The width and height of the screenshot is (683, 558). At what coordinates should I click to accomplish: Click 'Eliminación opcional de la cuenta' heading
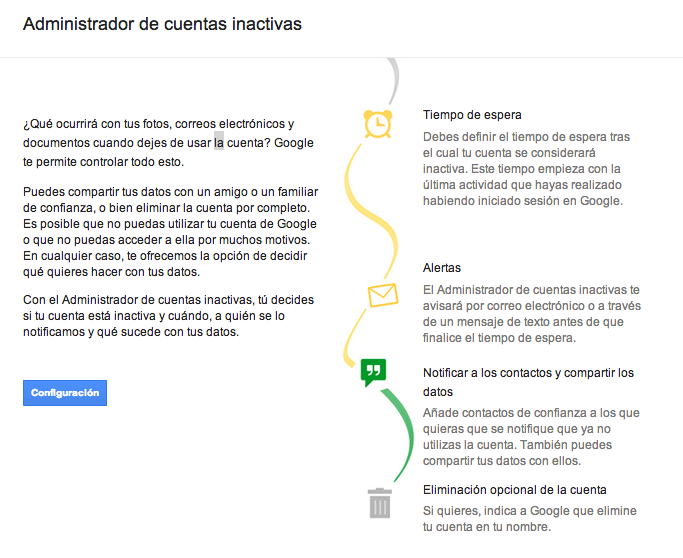point(514,490)
